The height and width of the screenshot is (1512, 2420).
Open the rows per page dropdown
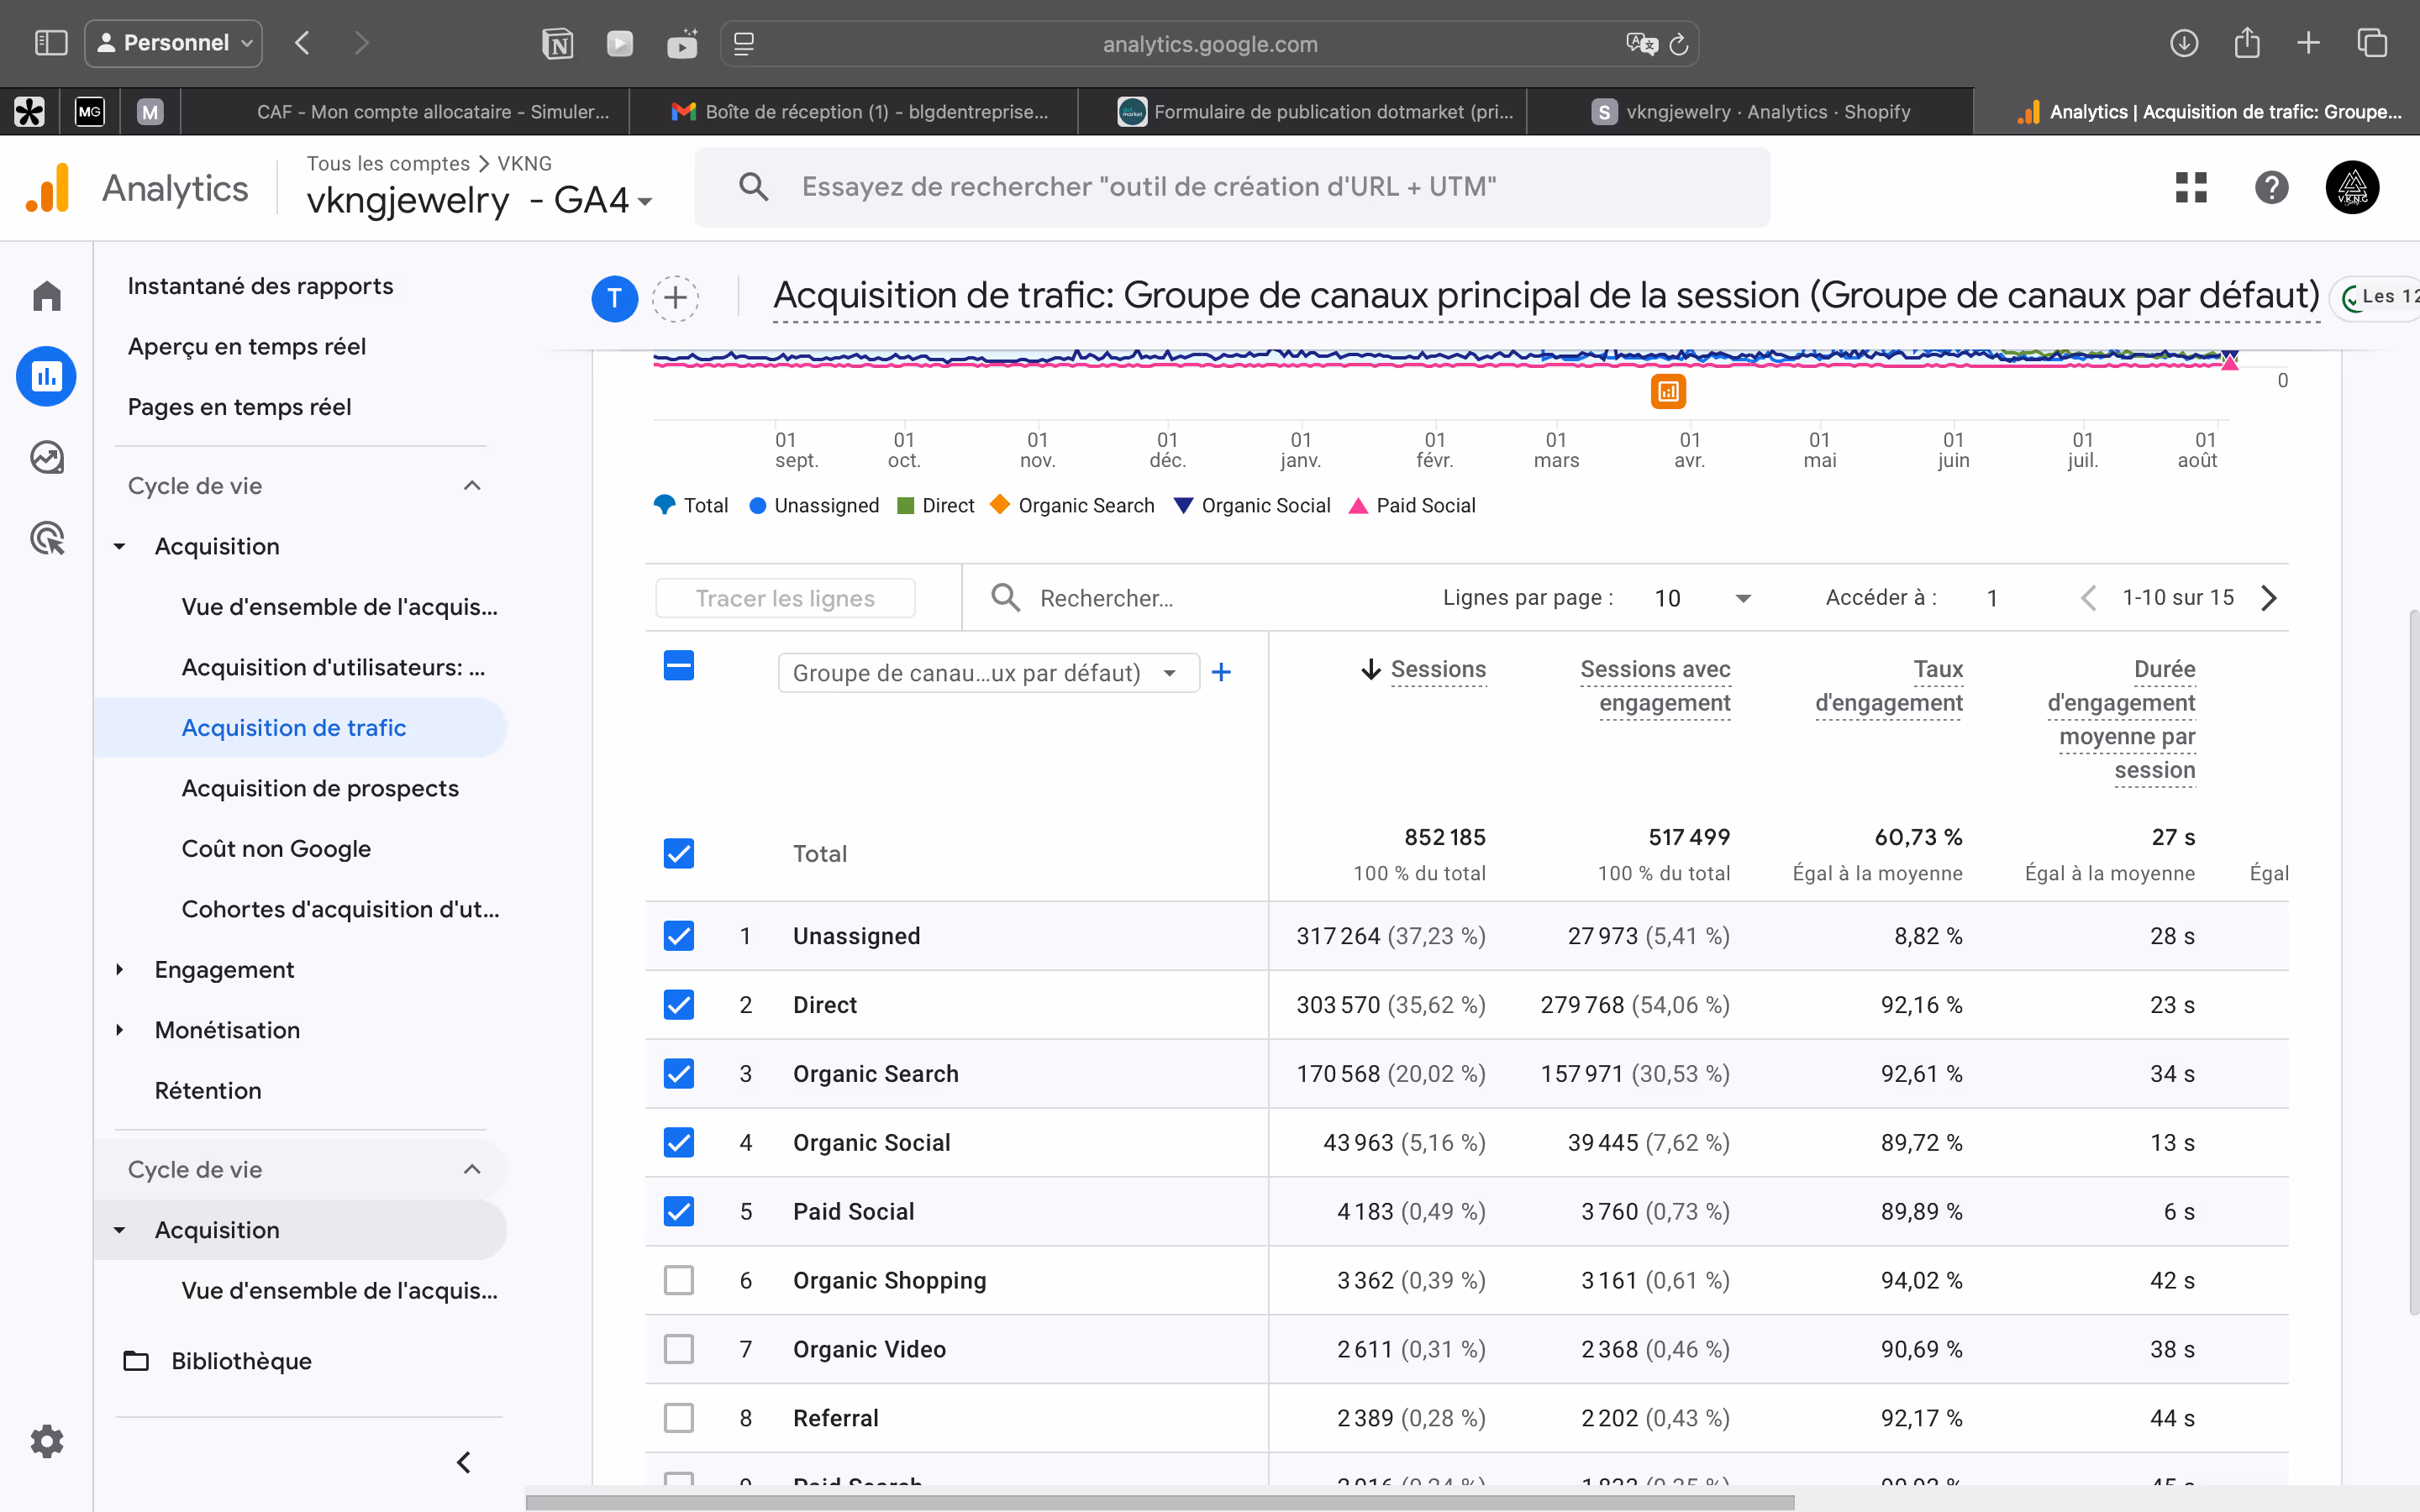1701,598
